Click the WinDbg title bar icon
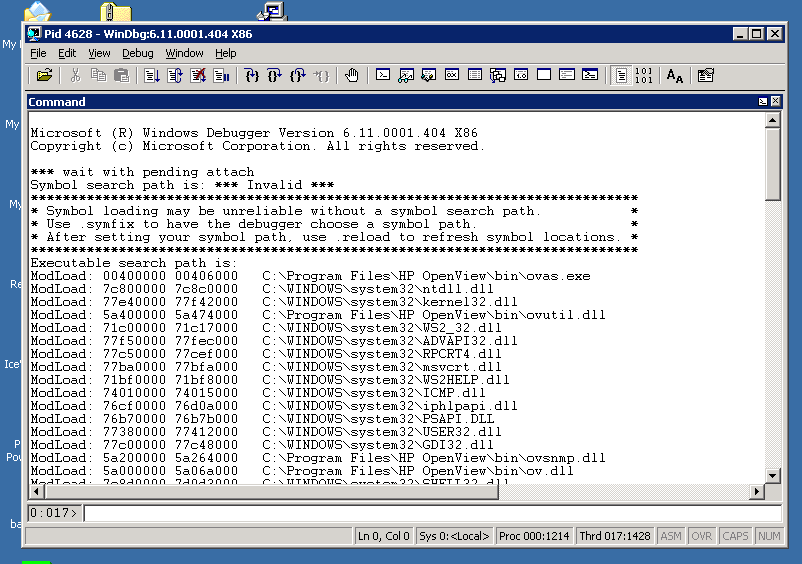The width and height of the screenshot is (802, 564). tap(34, 34)
